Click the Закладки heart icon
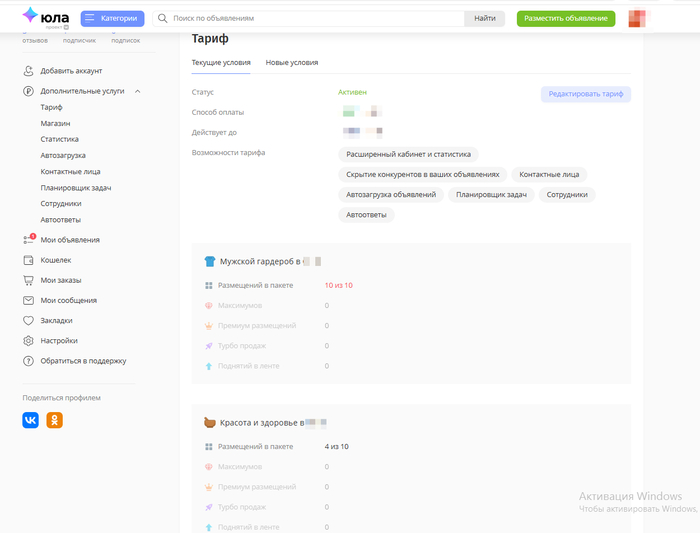This screenshot has height=533, width=700. [x=30, y=321]
